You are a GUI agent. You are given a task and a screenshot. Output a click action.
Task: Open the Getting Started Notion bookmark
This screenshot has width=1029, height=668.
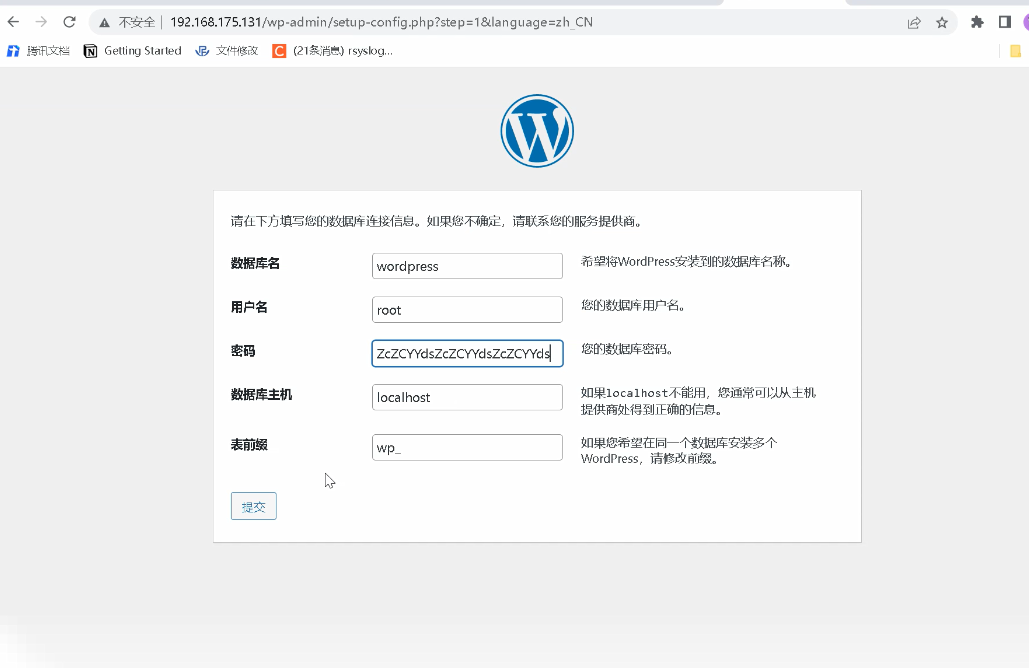[133, 51]
